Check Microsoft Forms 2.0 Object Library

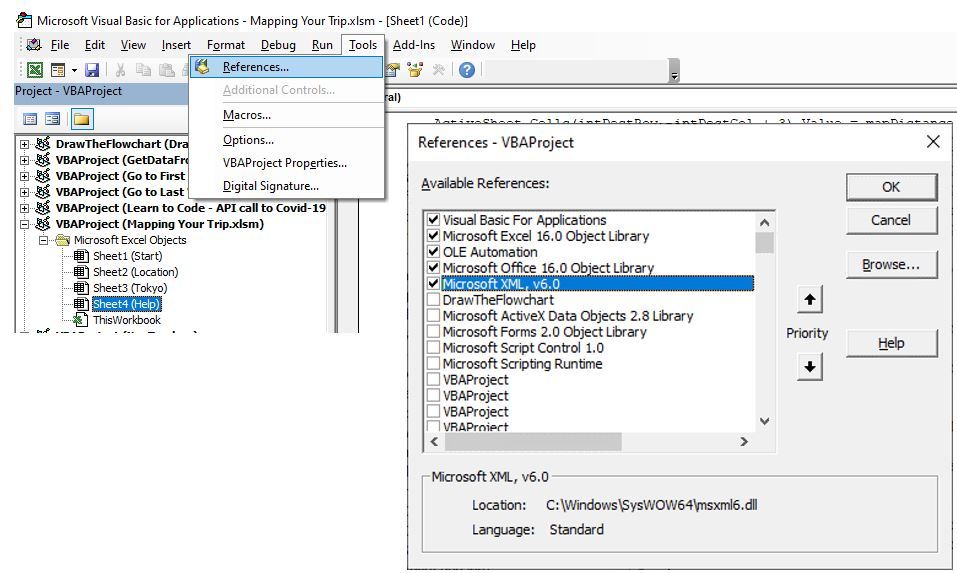(433, 331)
